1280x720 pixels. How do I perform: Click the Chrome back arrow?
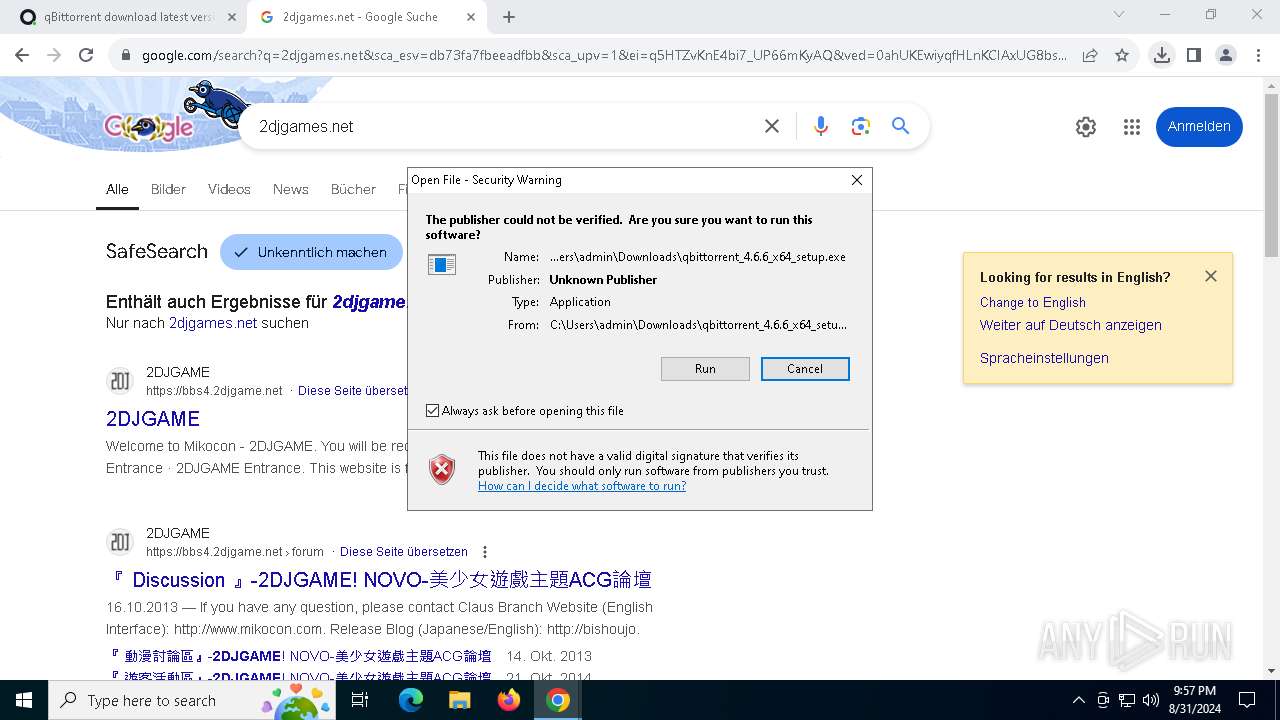[22, 56]
